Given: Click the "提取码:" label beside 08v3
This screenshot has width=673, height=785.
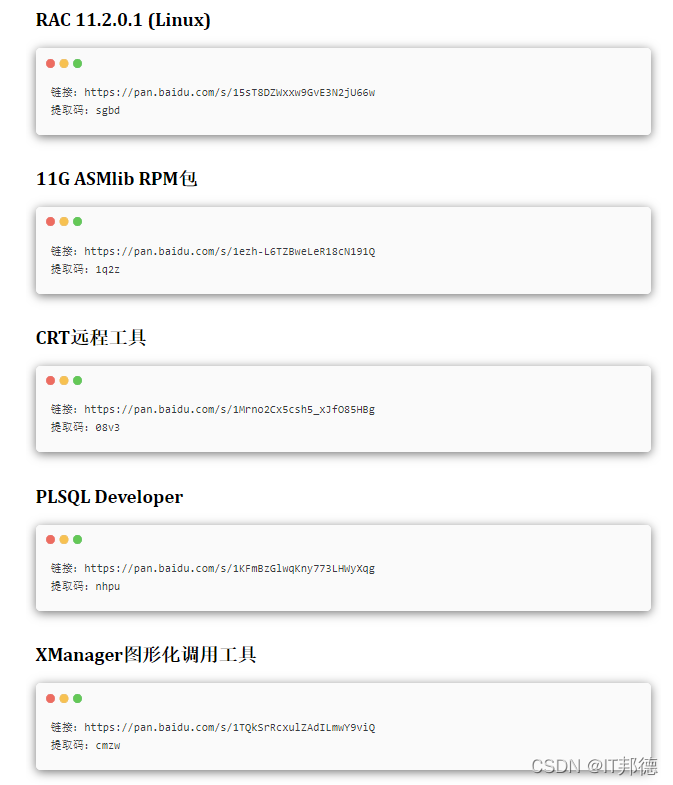Looking at the screenshot, I should tap(70, 428).
